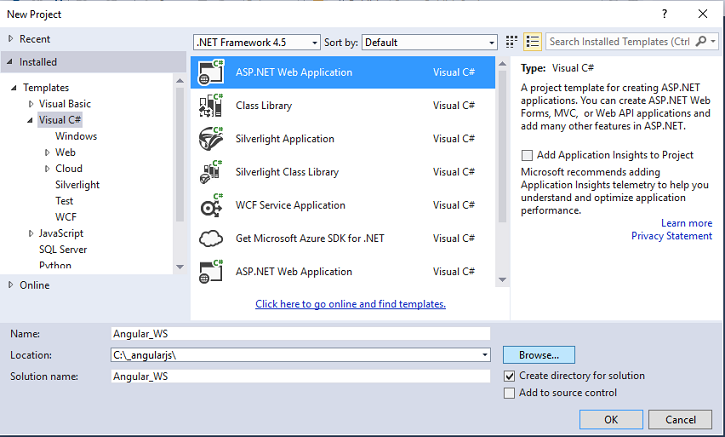The width and height of the screenshot is (725, 437).
Task: Click here to go online and find templates
Action: pos(350,304)
